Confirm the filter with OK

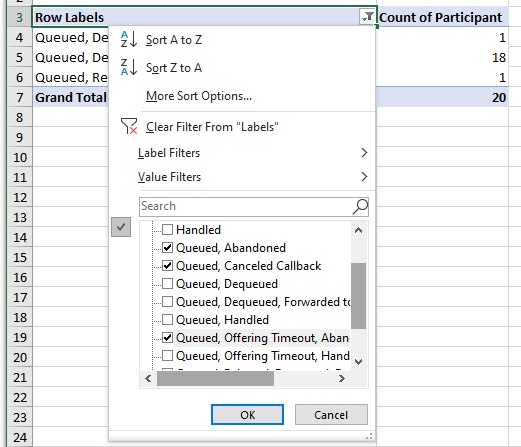tap(247, 415)
